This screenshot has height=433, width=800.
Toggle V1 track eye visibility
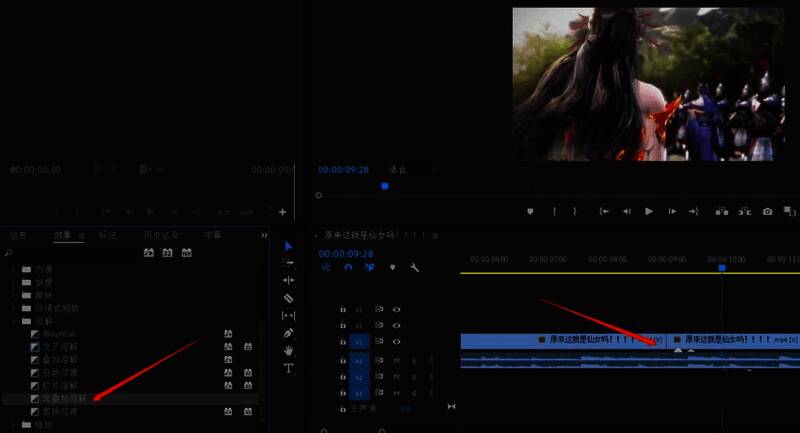(396, 342)
